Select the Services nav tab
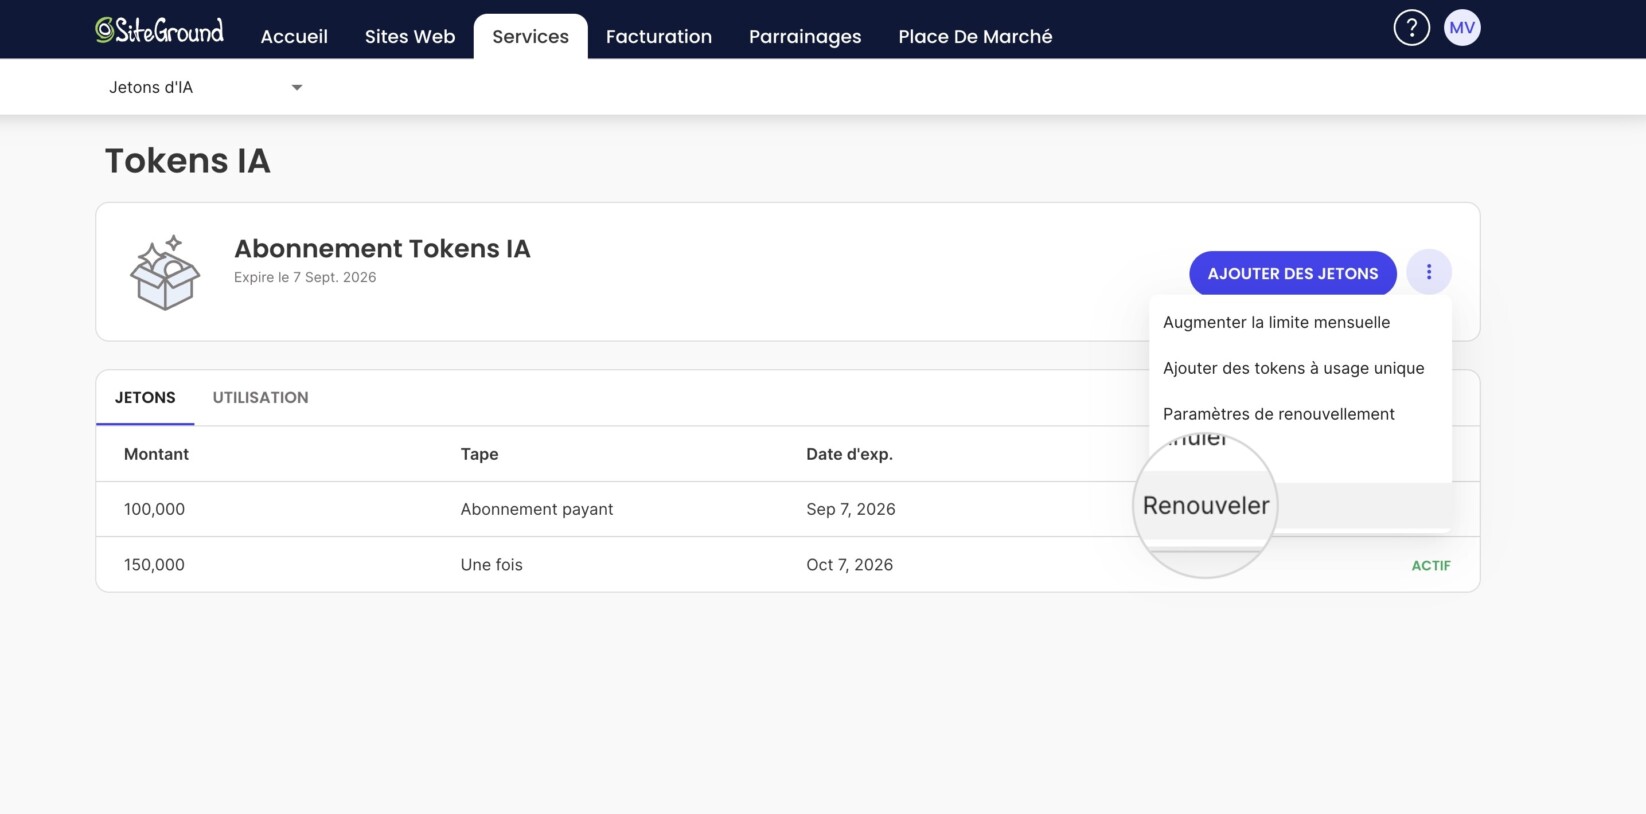This screenshot has width=1646, height=814. tap(530, 36)
